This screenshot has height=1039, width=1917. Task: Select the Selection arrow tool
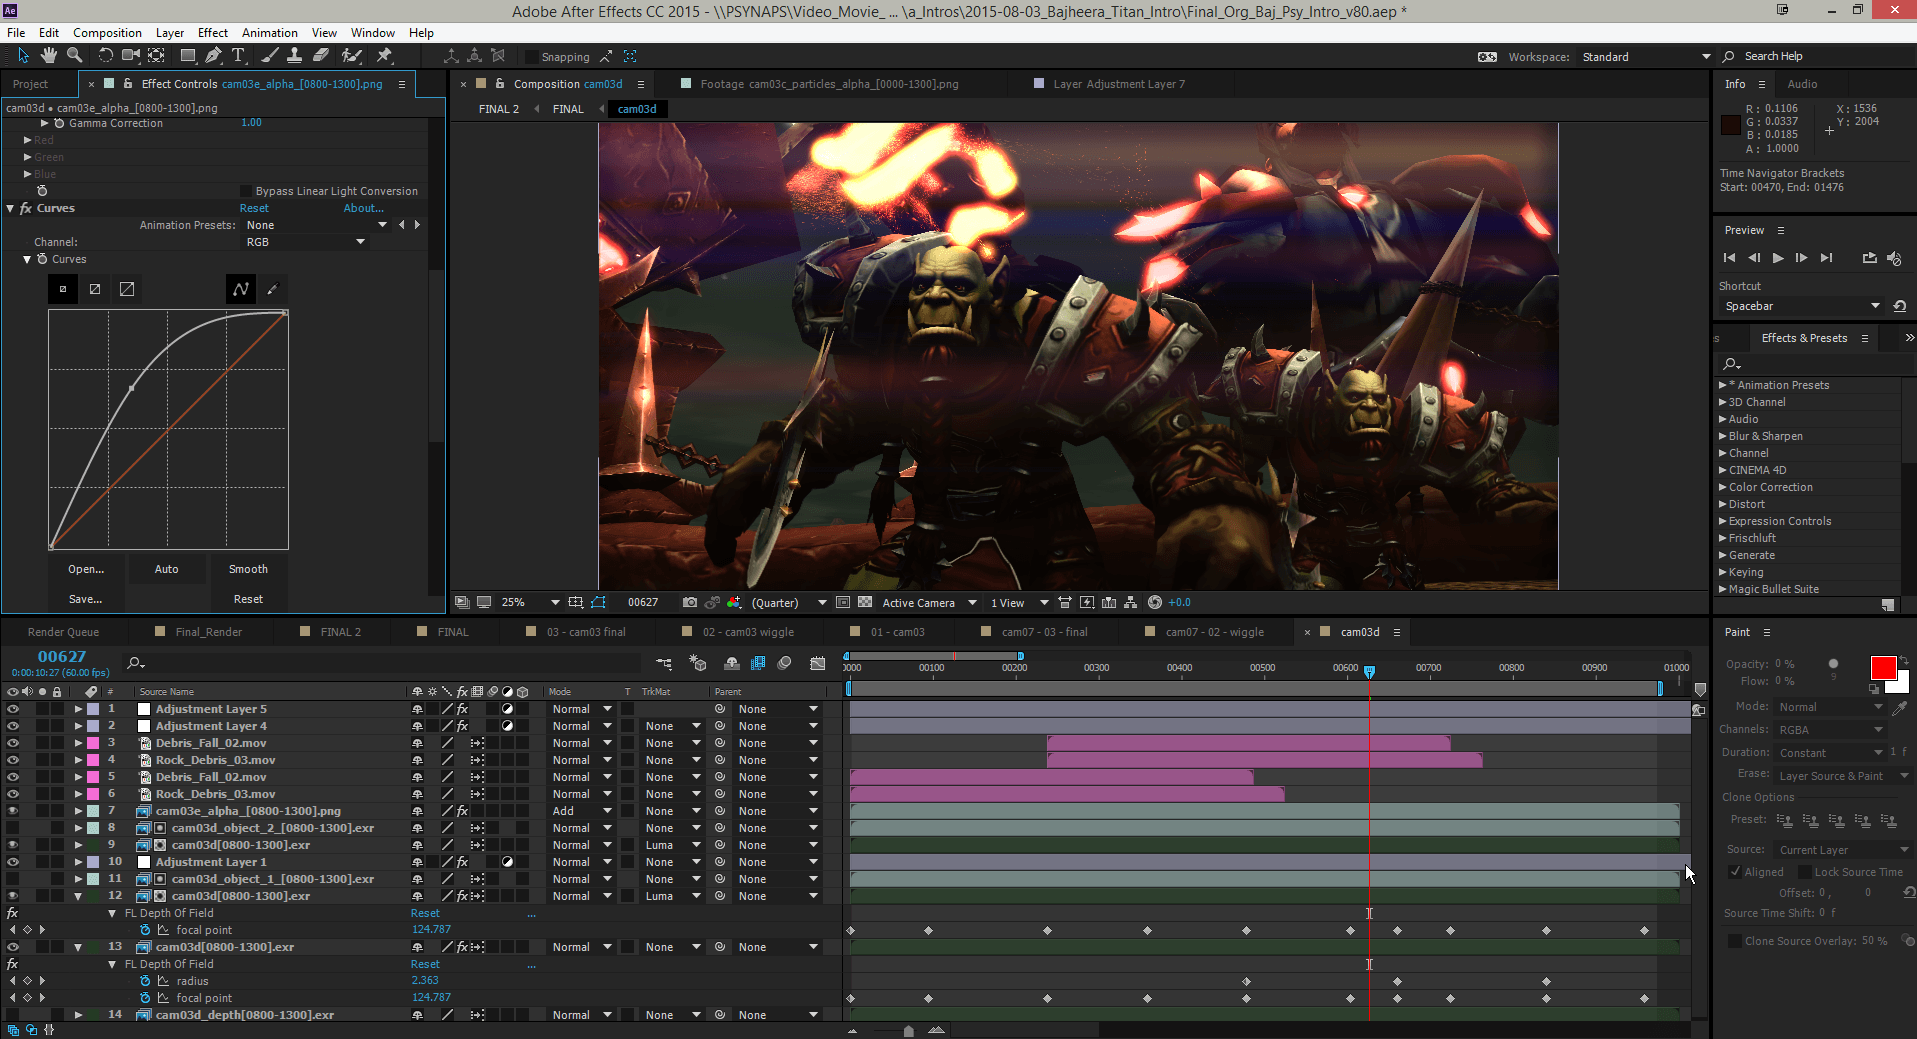[23, 56]
